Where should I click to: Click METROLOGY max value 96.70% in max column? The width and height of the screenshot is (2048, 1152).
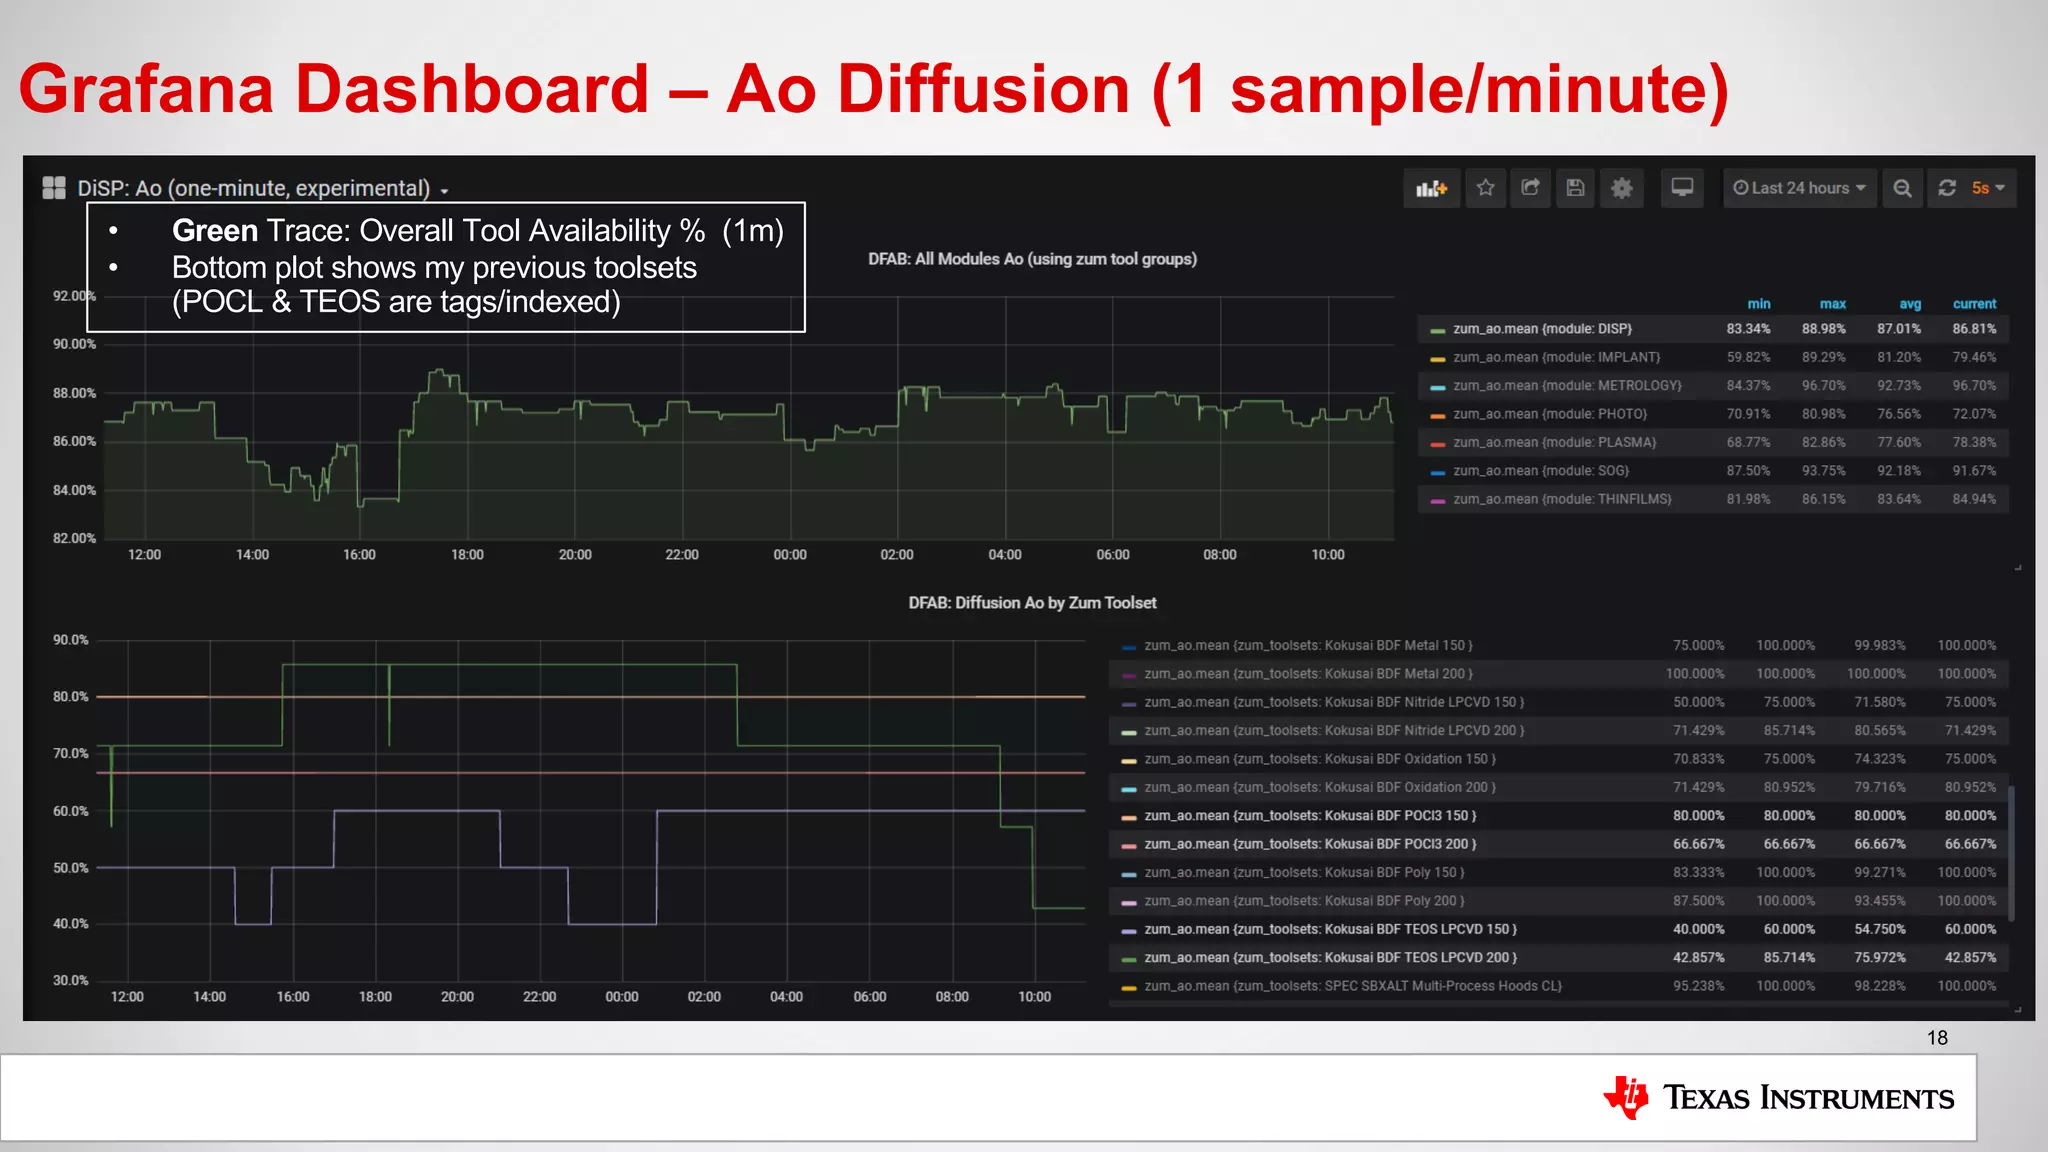point(1824,386)
